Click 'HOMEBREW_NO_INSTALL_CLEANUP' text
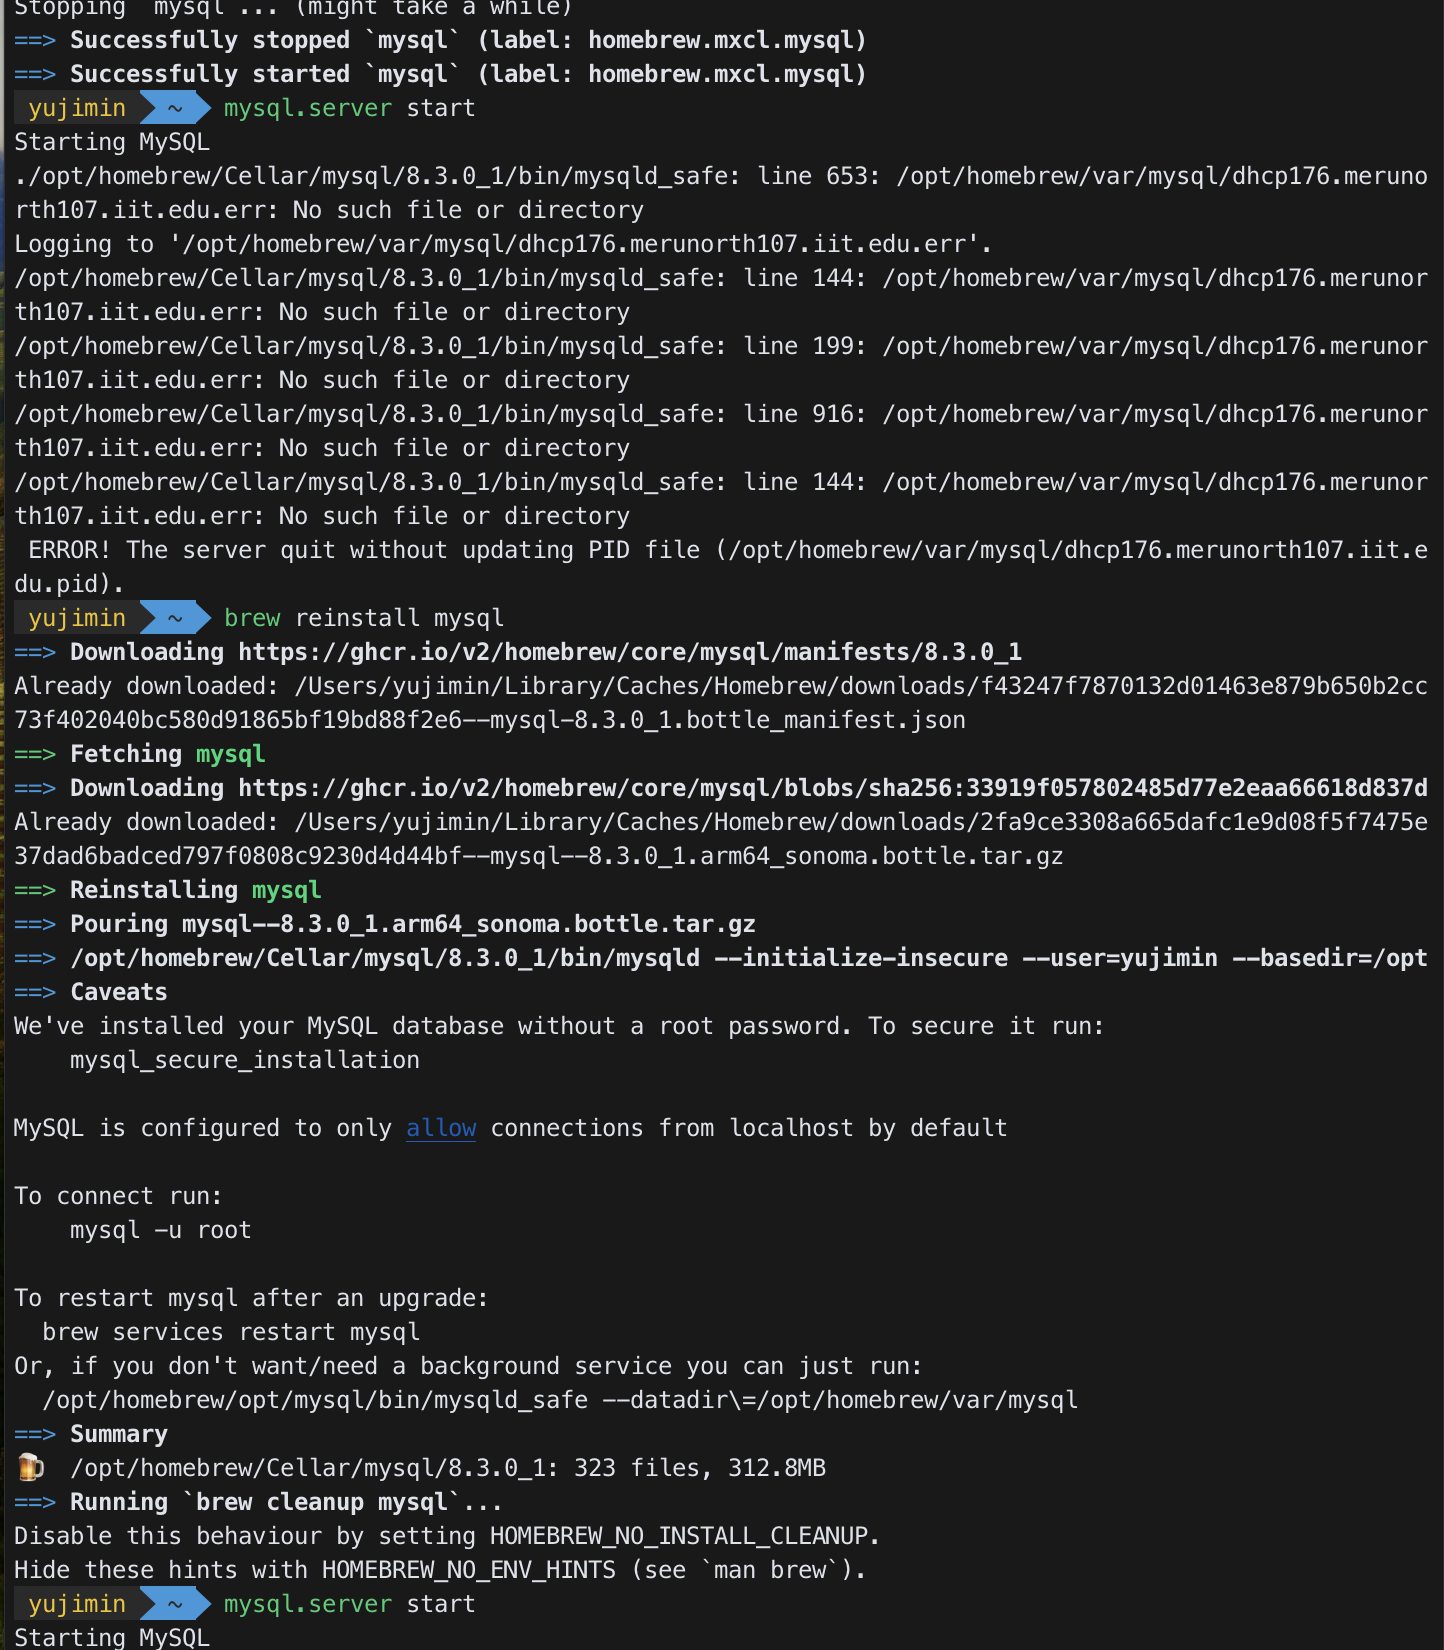This screenshot has height=1650, width=1444. 679,1536
